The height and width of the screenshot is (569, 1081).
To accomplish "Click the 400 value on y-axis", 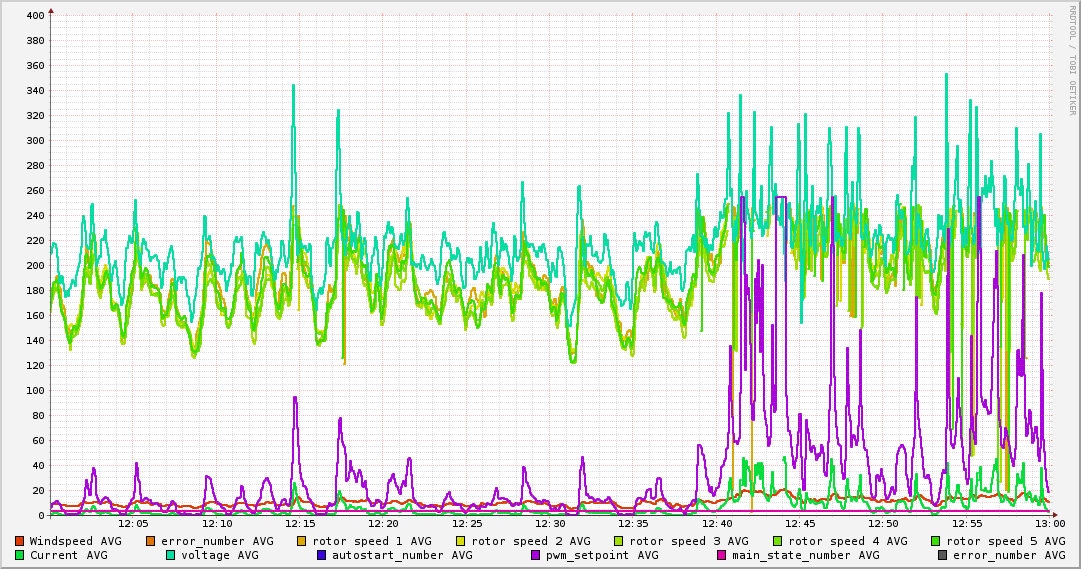I will pos(36,15).
